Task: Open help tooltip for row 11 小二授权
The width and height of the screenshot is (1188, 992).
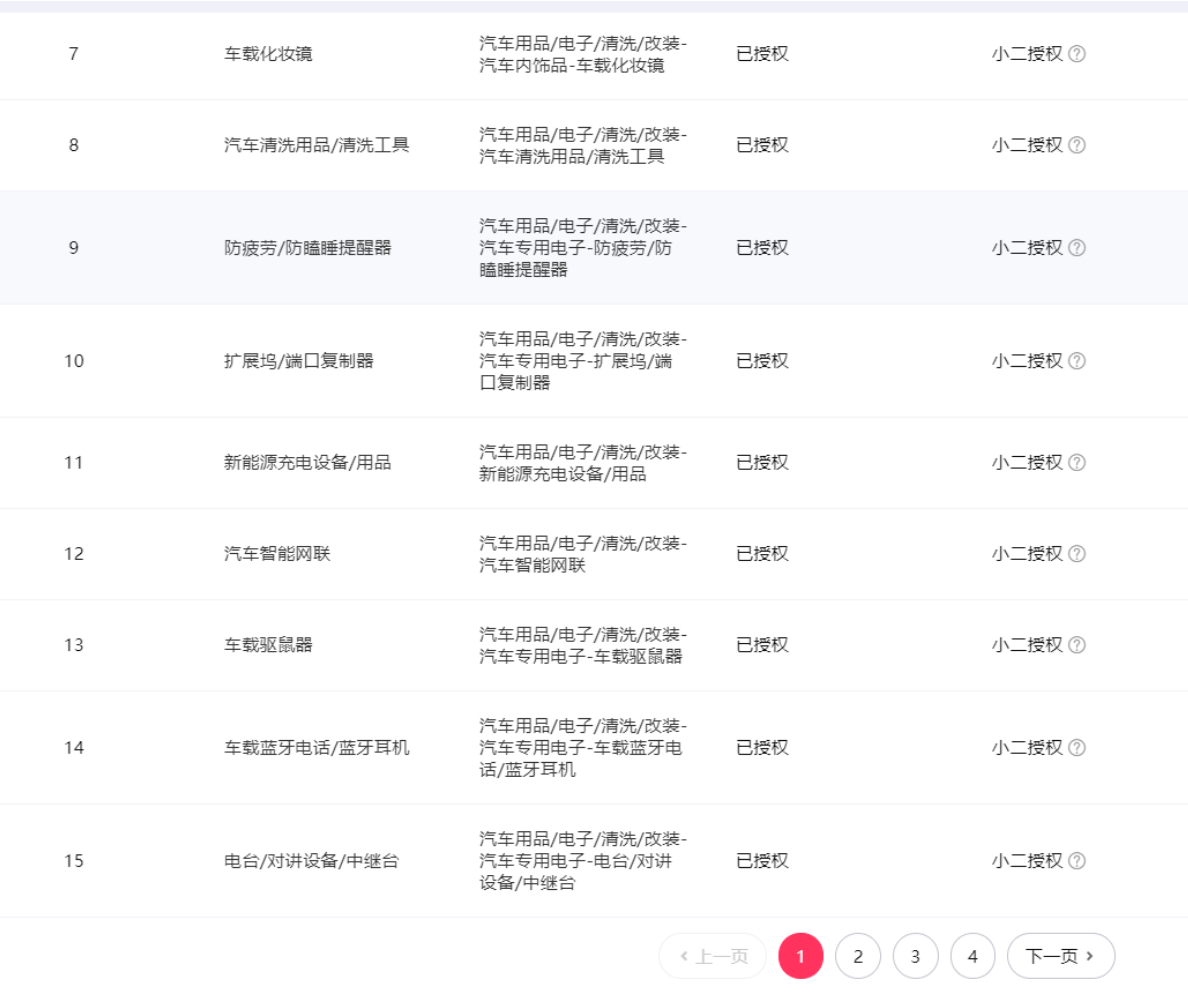Action: (x=1077, y=462)
